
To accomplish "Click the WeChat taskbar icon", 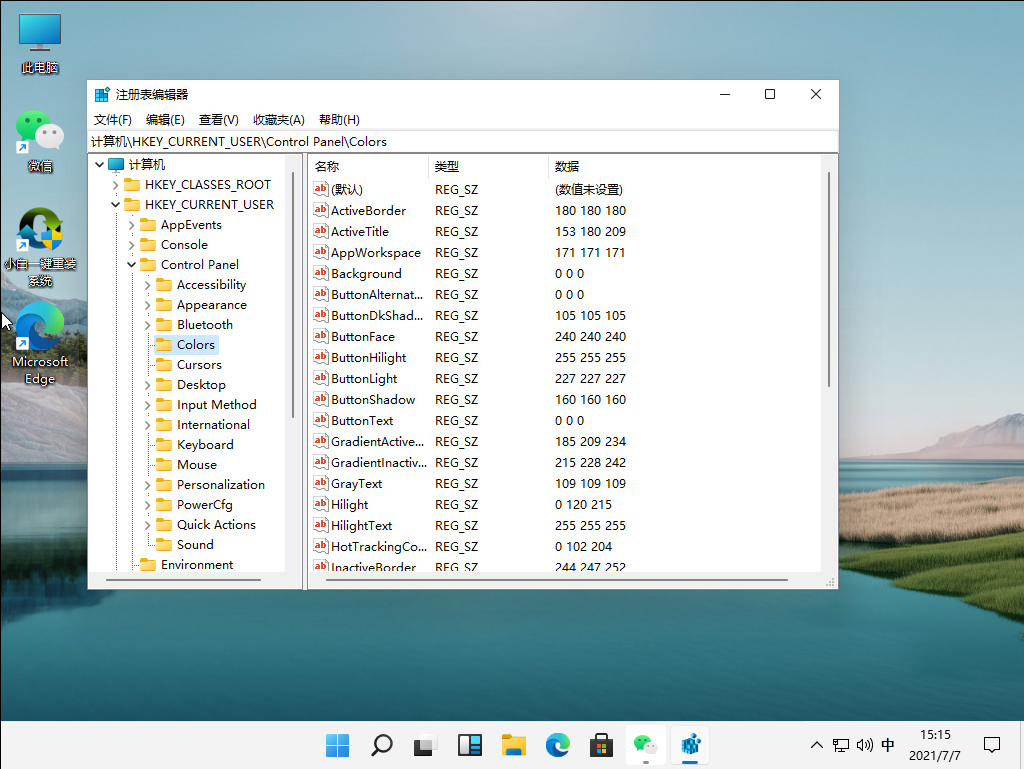I will [x=645, y=745].
